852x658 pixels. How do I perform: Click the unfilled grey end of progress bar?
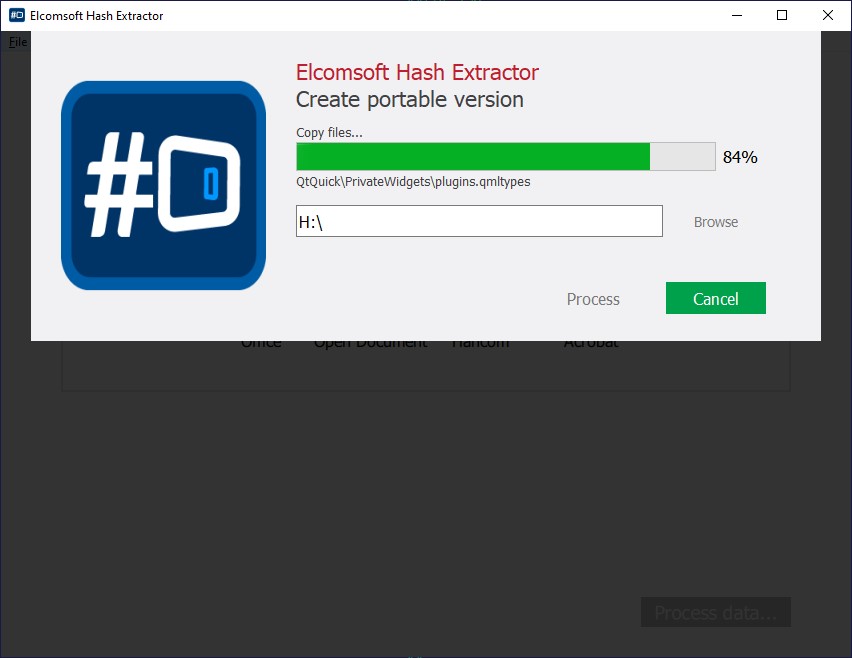pyautogui.click(x=682, y=157)
